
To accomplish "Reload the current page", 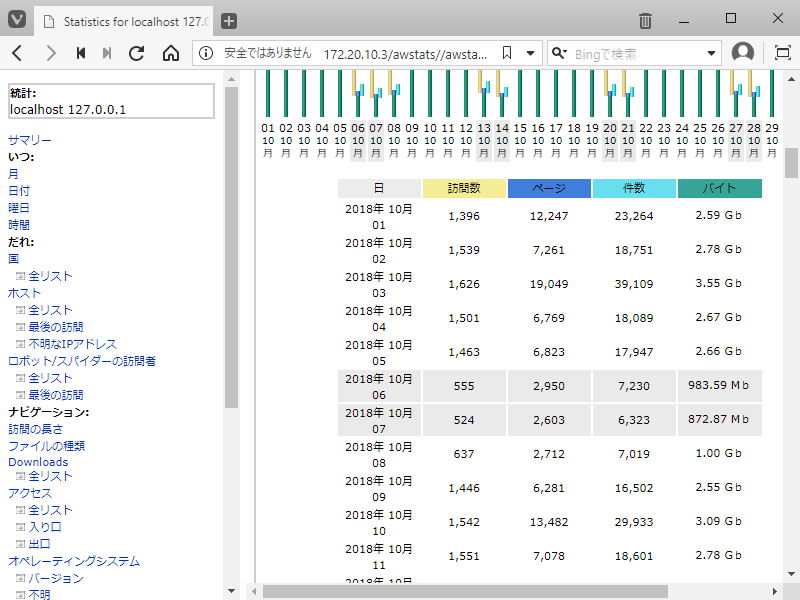I will 136,53.
